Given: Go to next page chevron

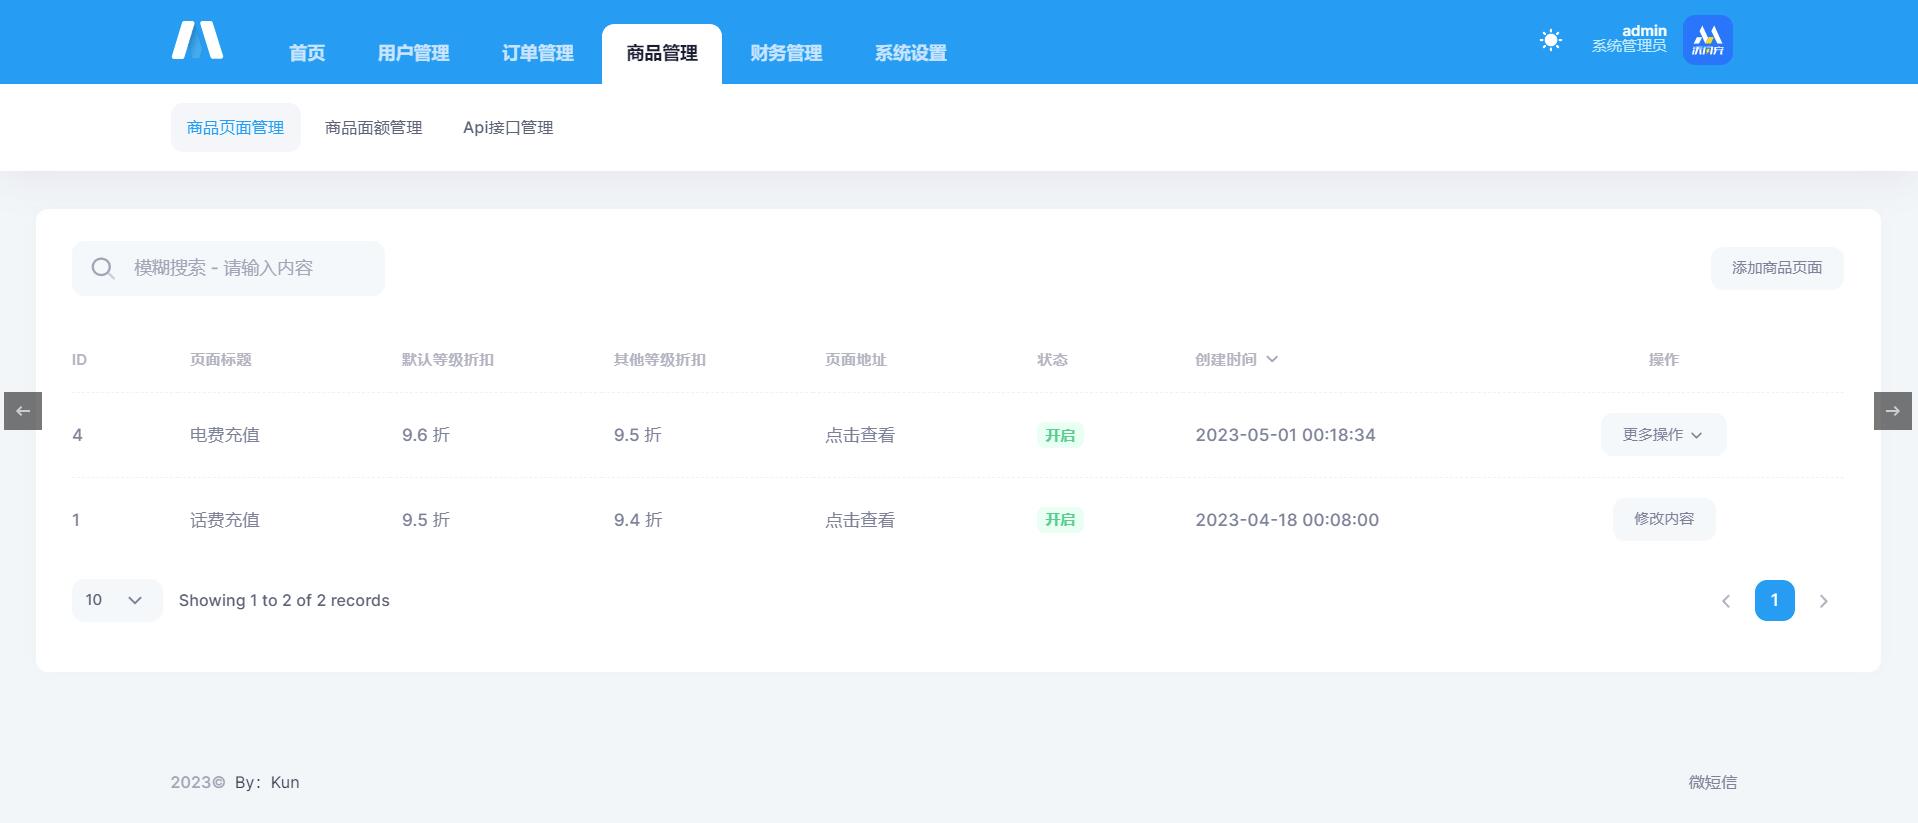Looking at the screenshot, I should pyautogui.click(x=1823, y=601).
